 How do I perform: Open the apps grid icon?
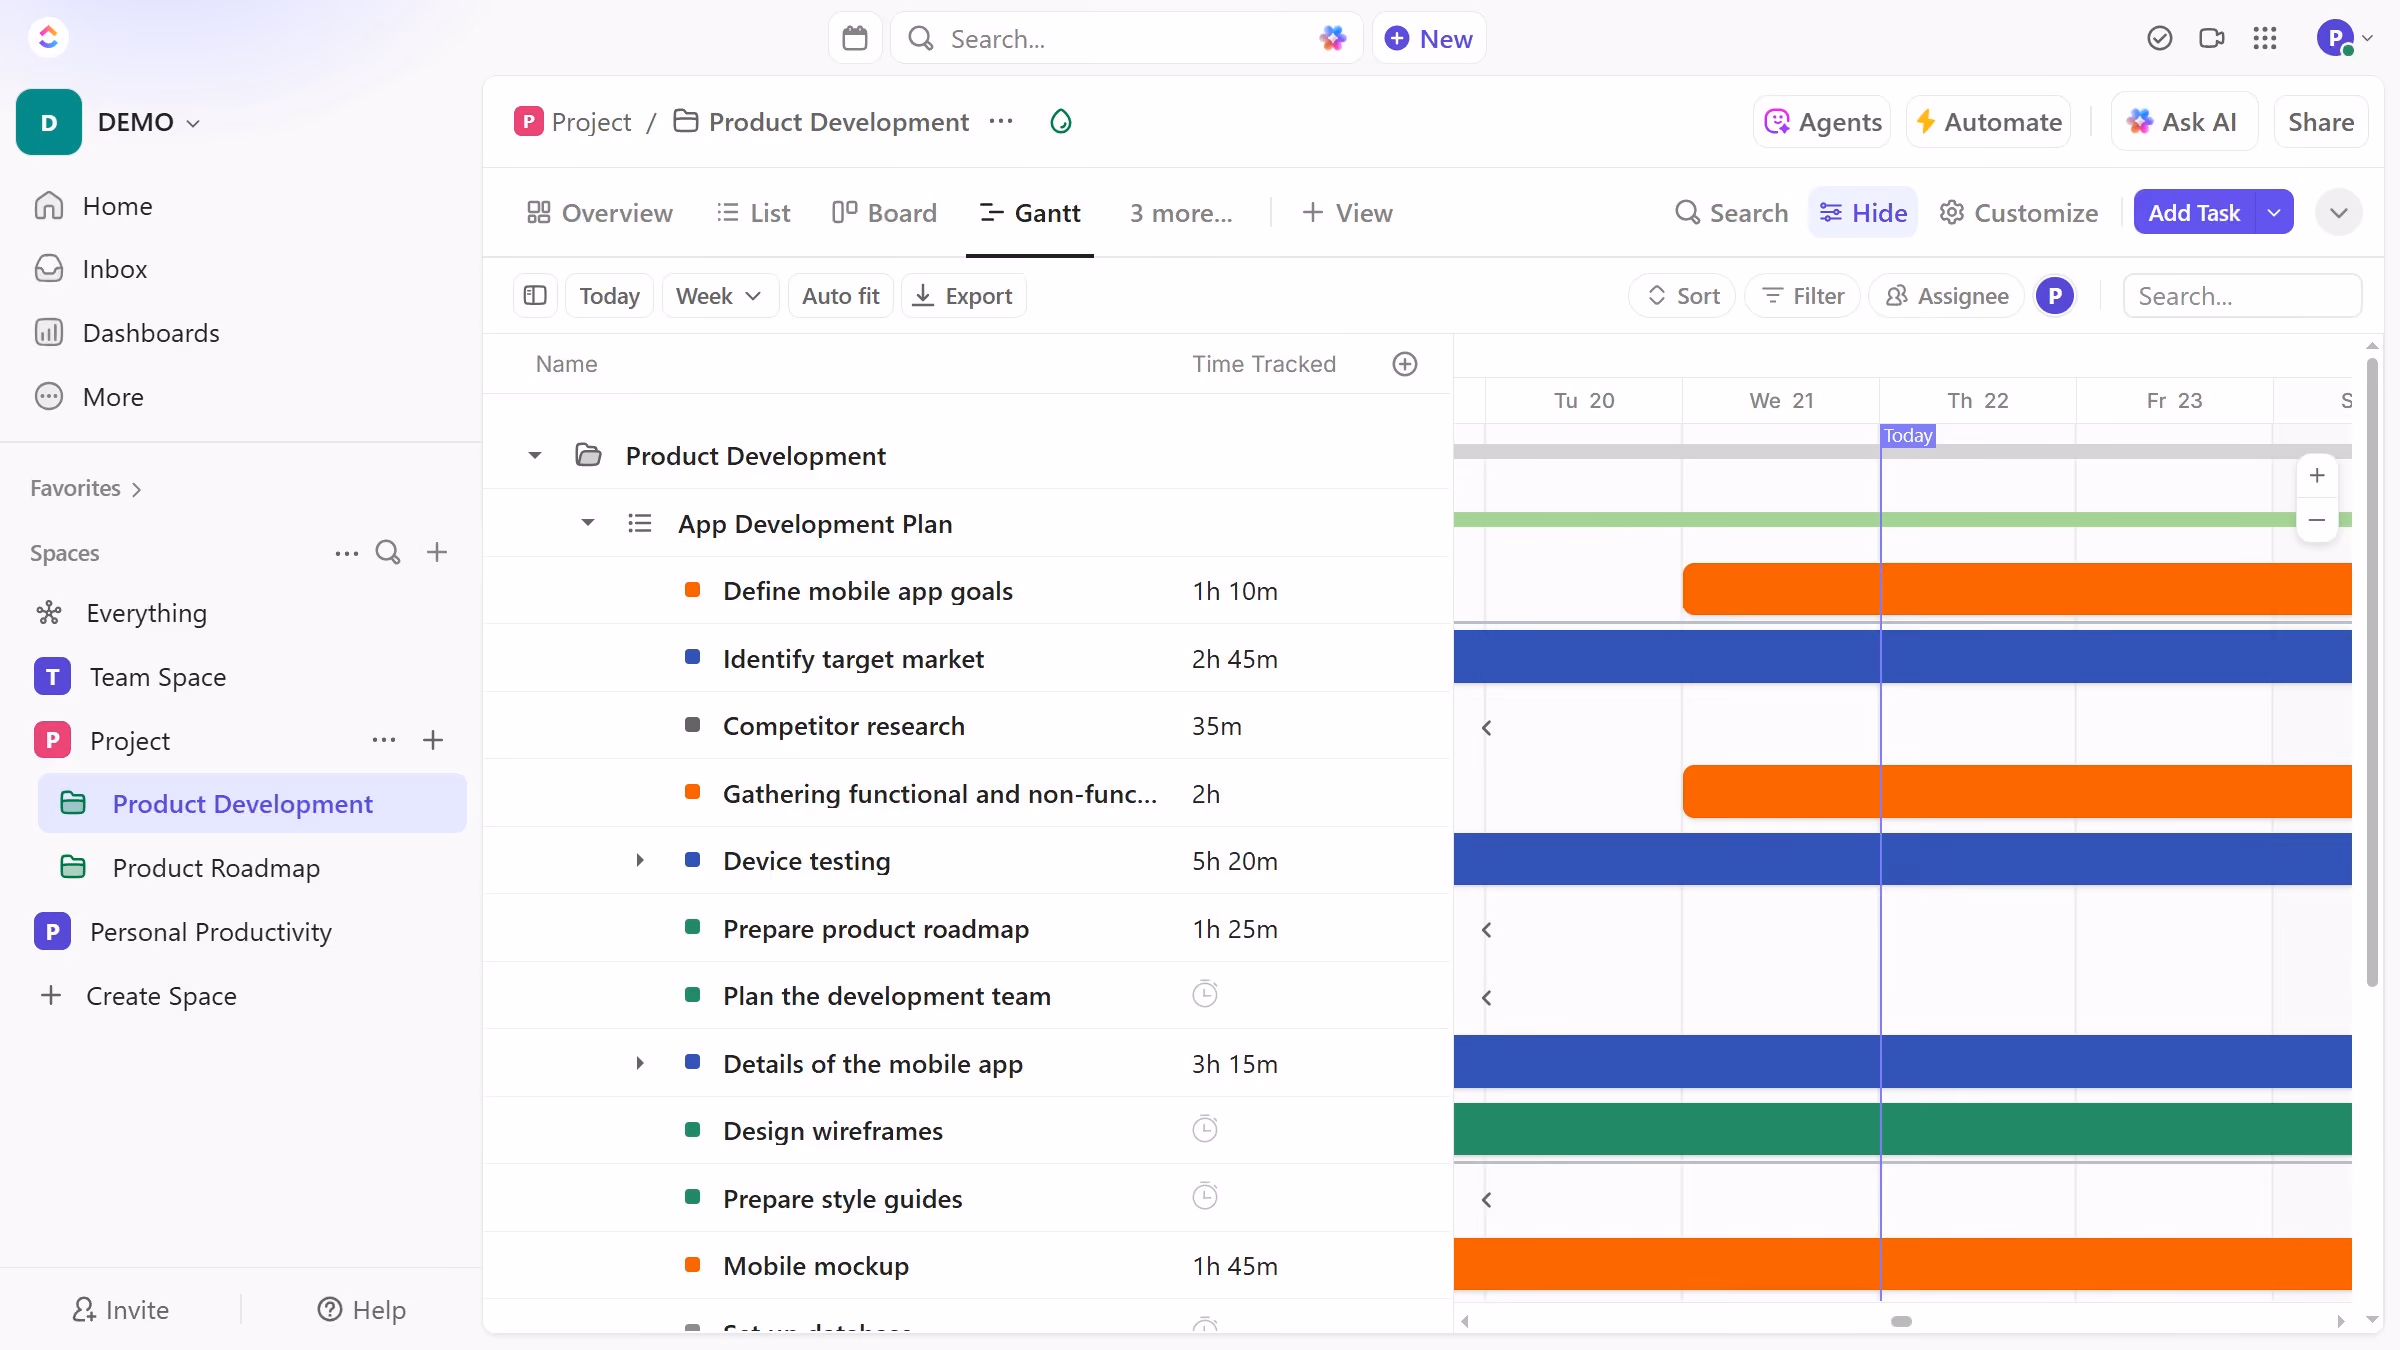pos(2265,38)
